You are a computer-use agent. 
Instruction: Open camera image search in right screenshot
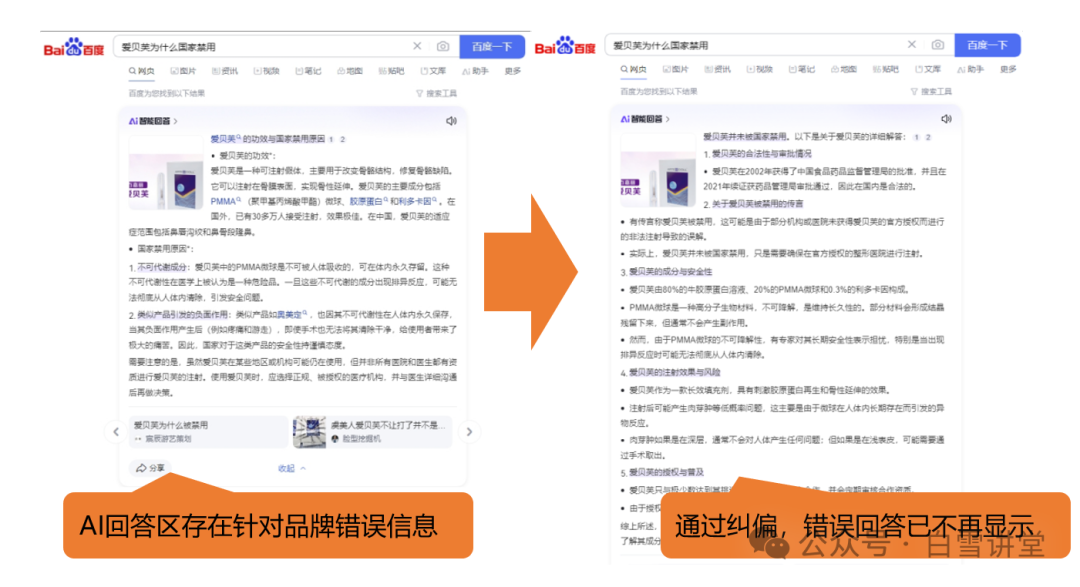pos(937,44)
